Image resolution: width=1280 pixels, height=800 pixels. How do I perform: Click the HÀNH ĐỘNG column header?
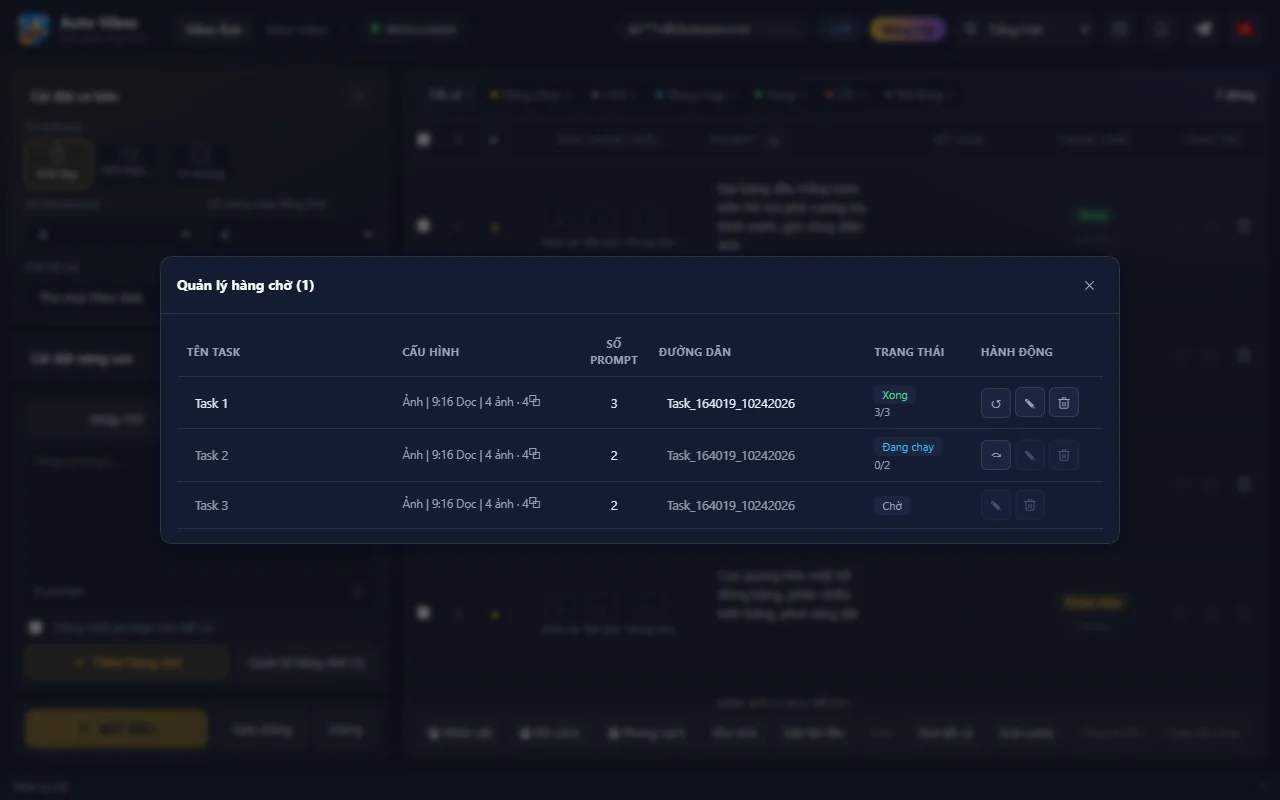tap(1017, 352)
